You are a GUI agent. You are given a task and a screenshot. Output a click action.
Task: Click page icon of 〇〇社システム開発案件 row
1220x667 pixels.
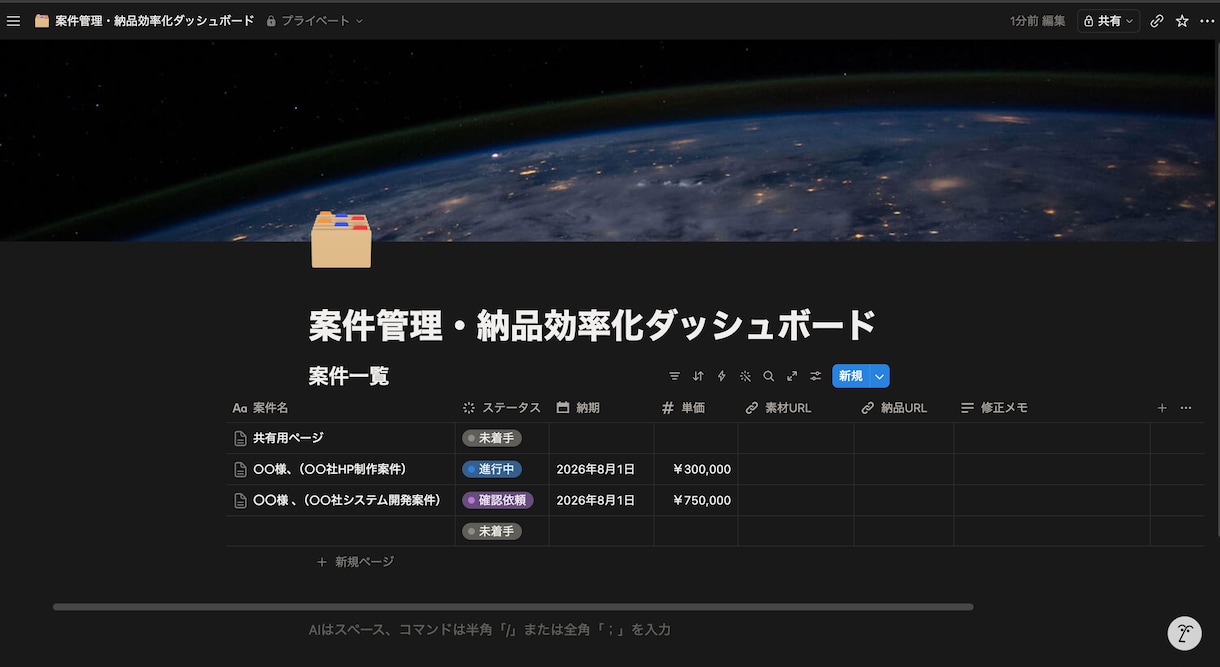click(x=240, y=500)
